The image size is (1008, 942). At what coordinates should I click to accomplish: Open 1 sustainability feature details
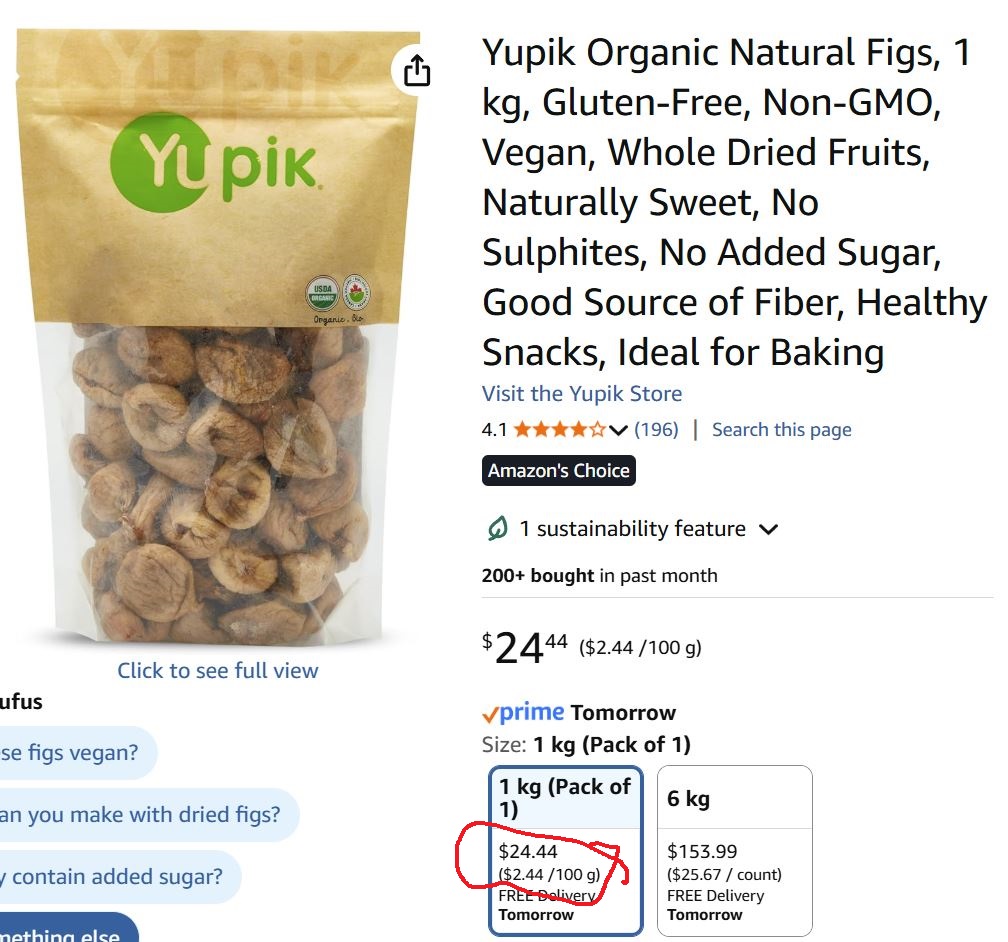(633, 529)
